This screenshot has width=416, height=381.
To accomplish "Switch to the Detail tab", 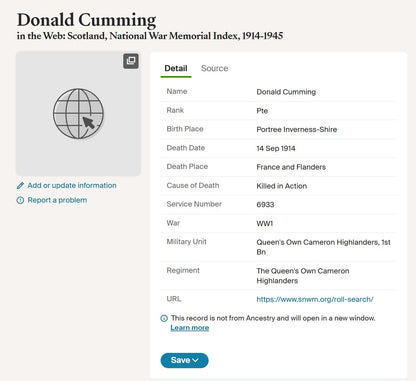I will (176, 69).
